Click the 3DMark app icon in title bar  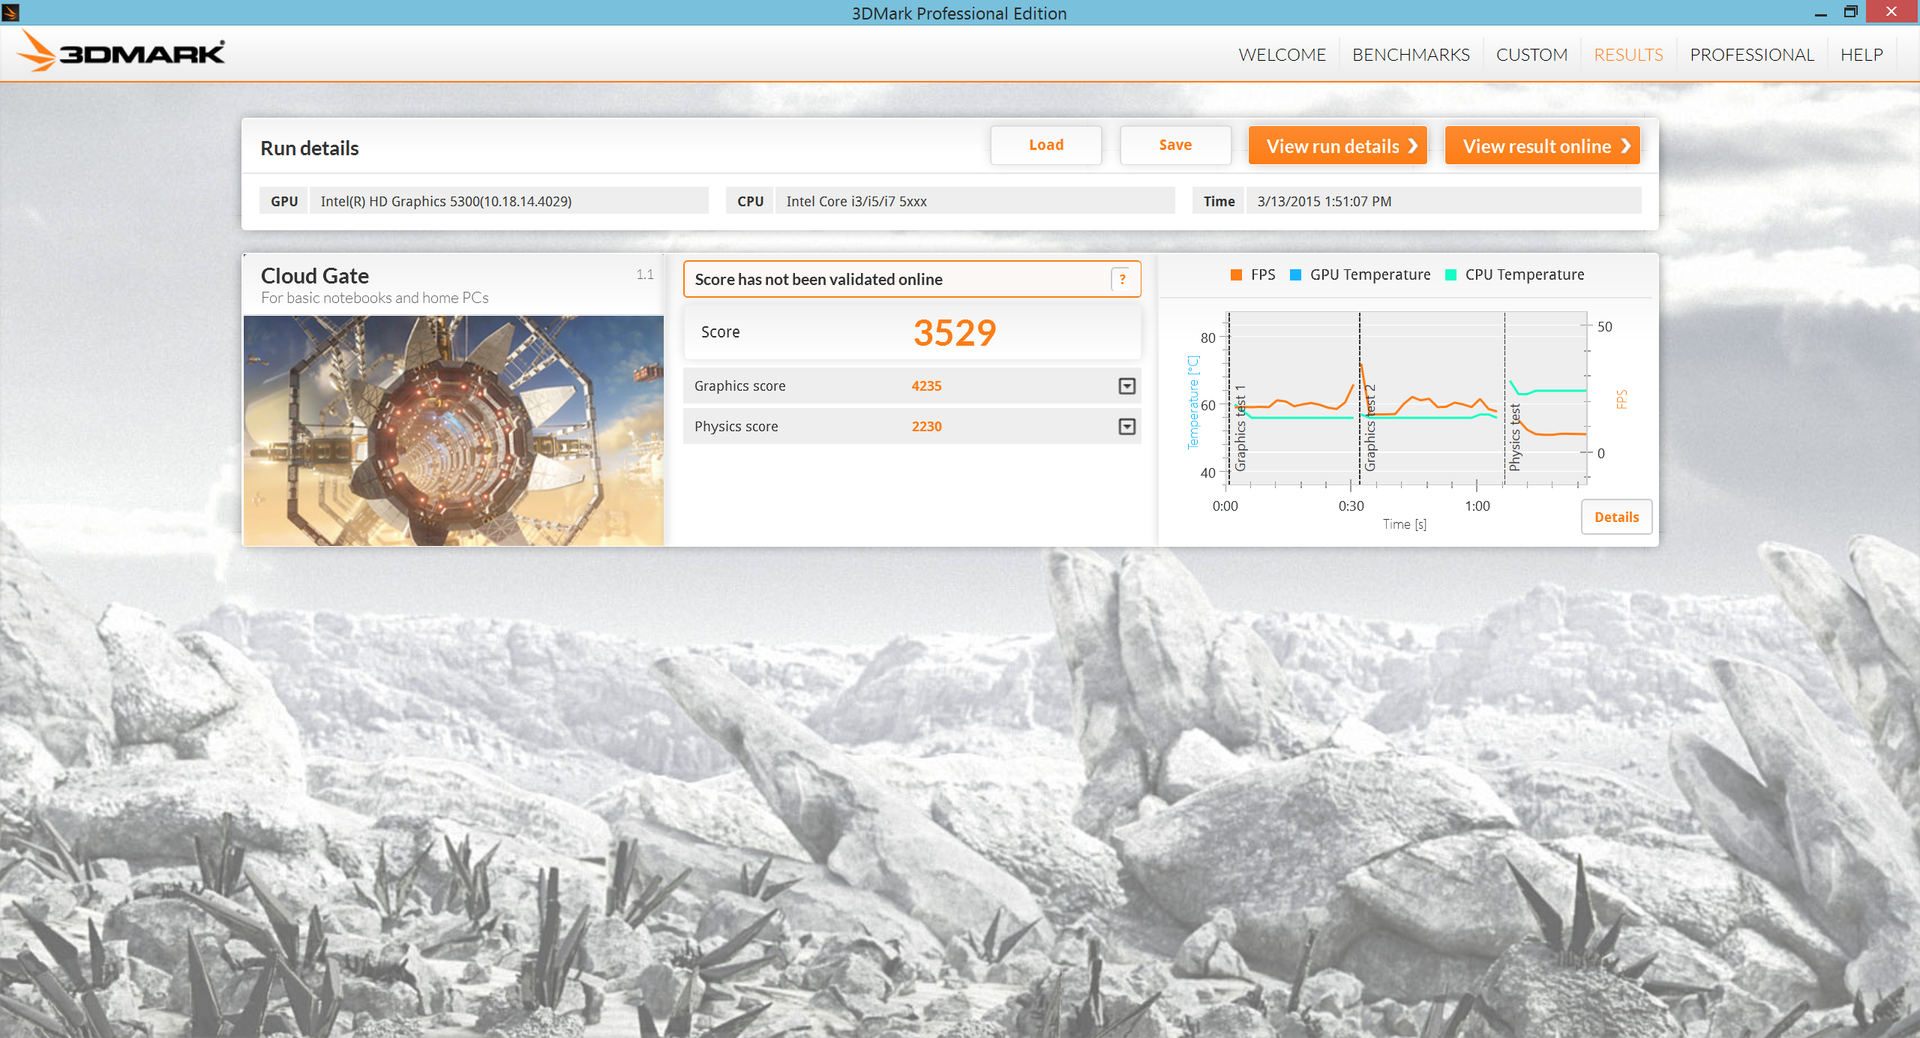click(11, 12)
